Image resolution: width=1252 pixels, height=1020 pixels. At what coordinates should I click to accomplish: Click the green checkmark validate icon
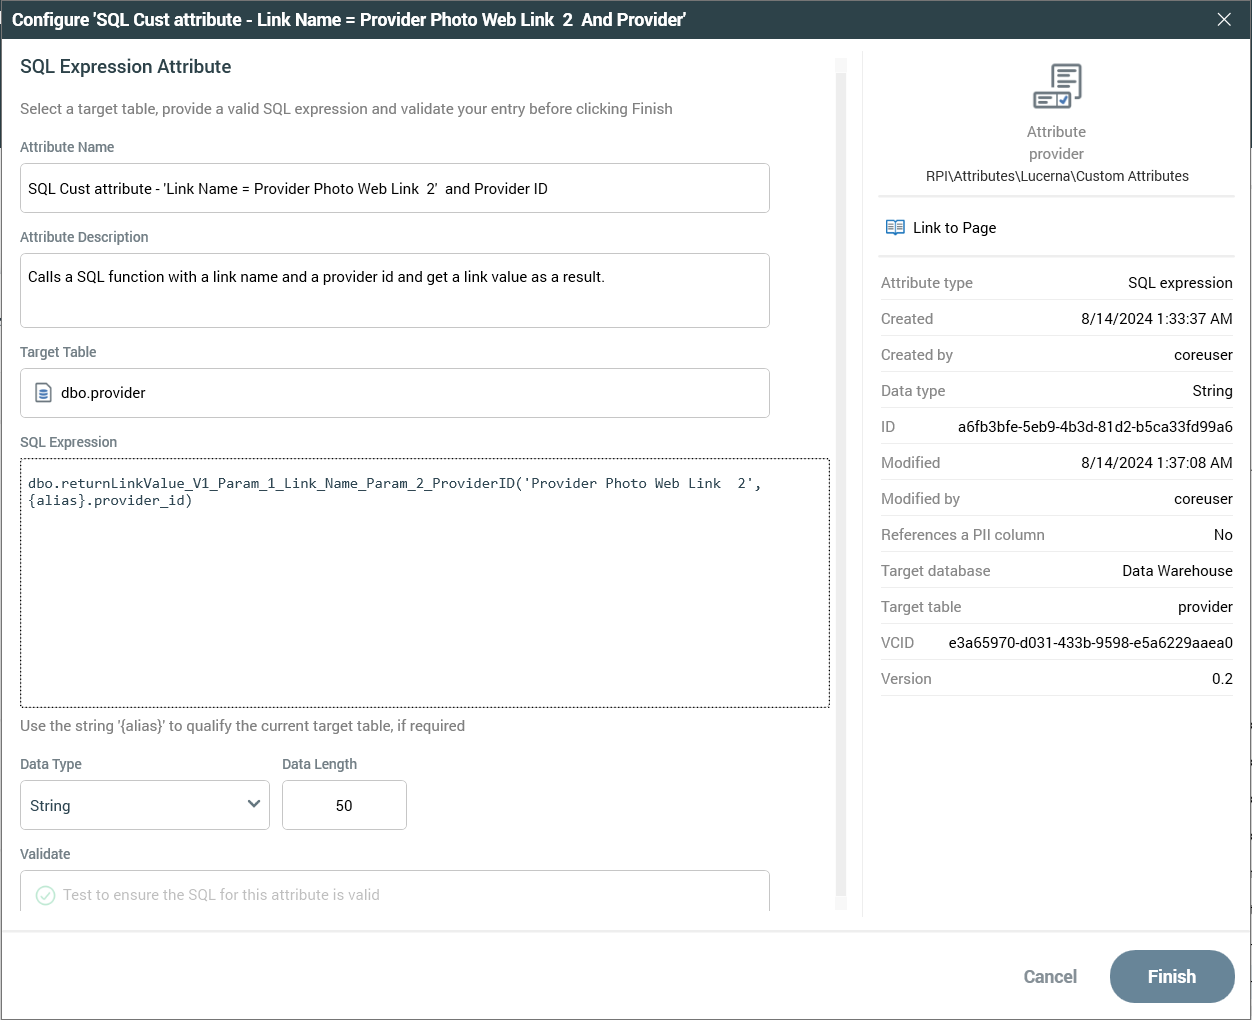tap(45, 895)
